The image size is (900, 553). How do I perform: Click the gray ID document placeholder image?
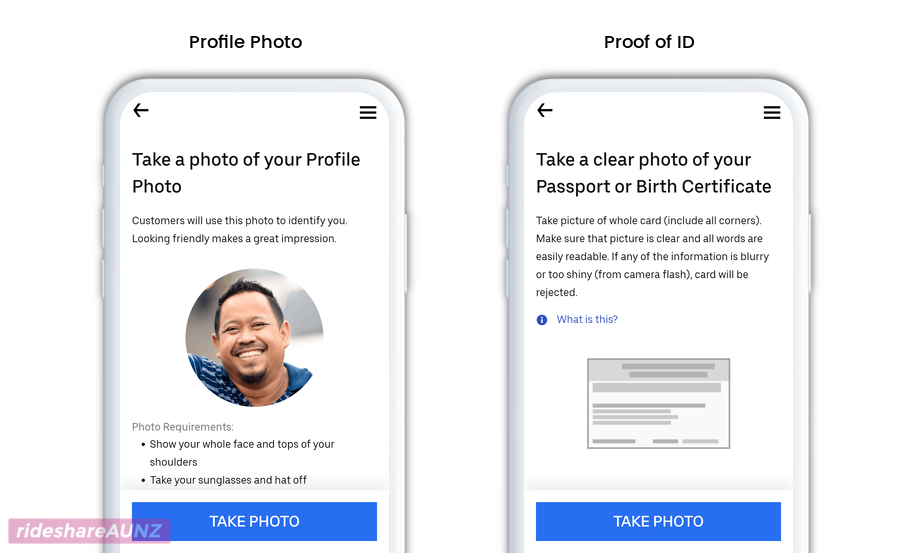coord(658,403)
